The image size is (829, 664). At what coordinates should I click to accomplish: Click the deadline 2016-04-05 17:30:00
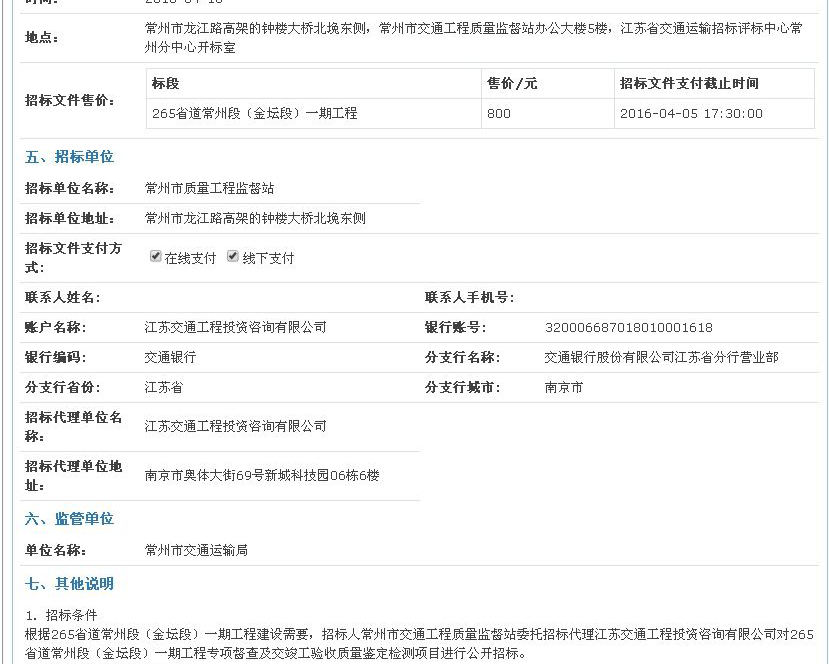point(691,114)
